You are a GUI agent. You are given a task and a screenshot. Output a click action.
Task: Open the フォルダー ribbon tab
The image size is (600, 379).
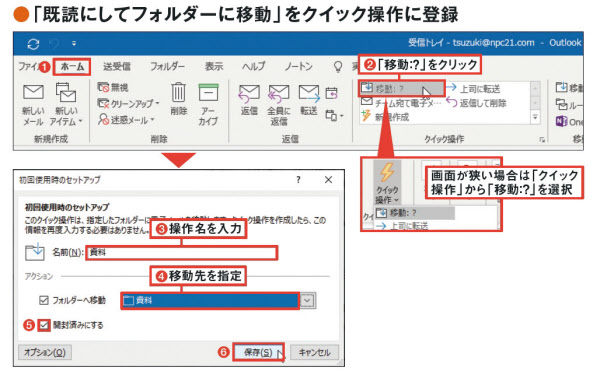click(x=167, y=67)
